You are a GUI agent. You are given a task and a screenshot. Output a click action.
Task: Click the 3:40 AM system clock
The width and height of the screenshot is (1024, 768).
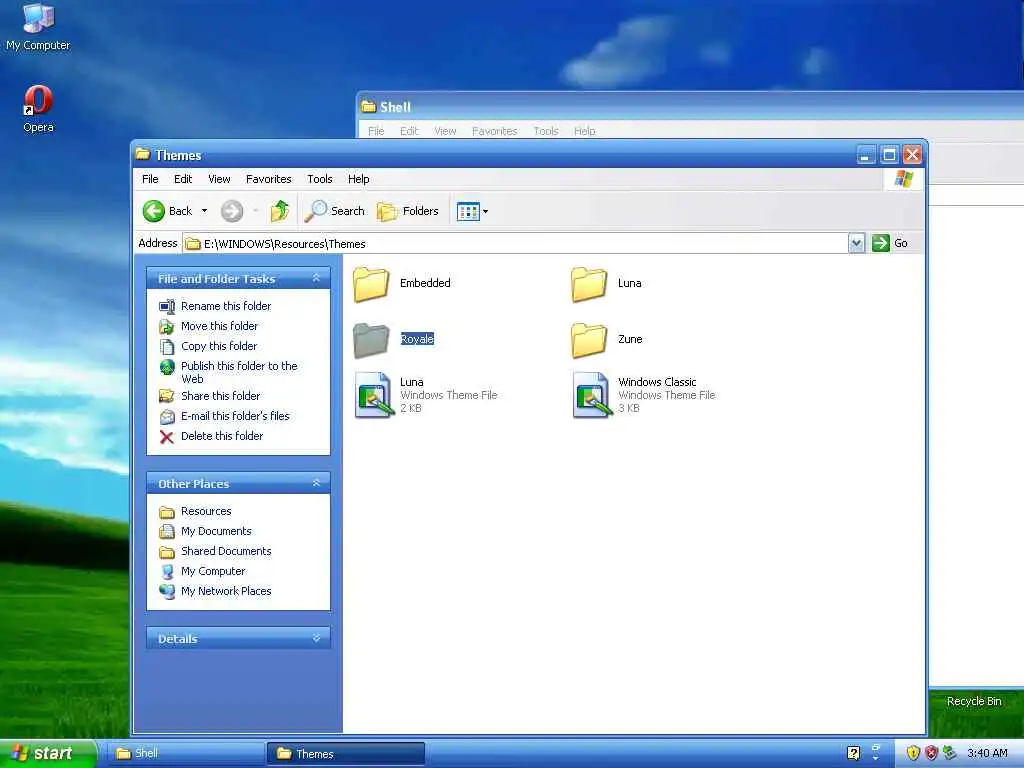coord(987,753)
